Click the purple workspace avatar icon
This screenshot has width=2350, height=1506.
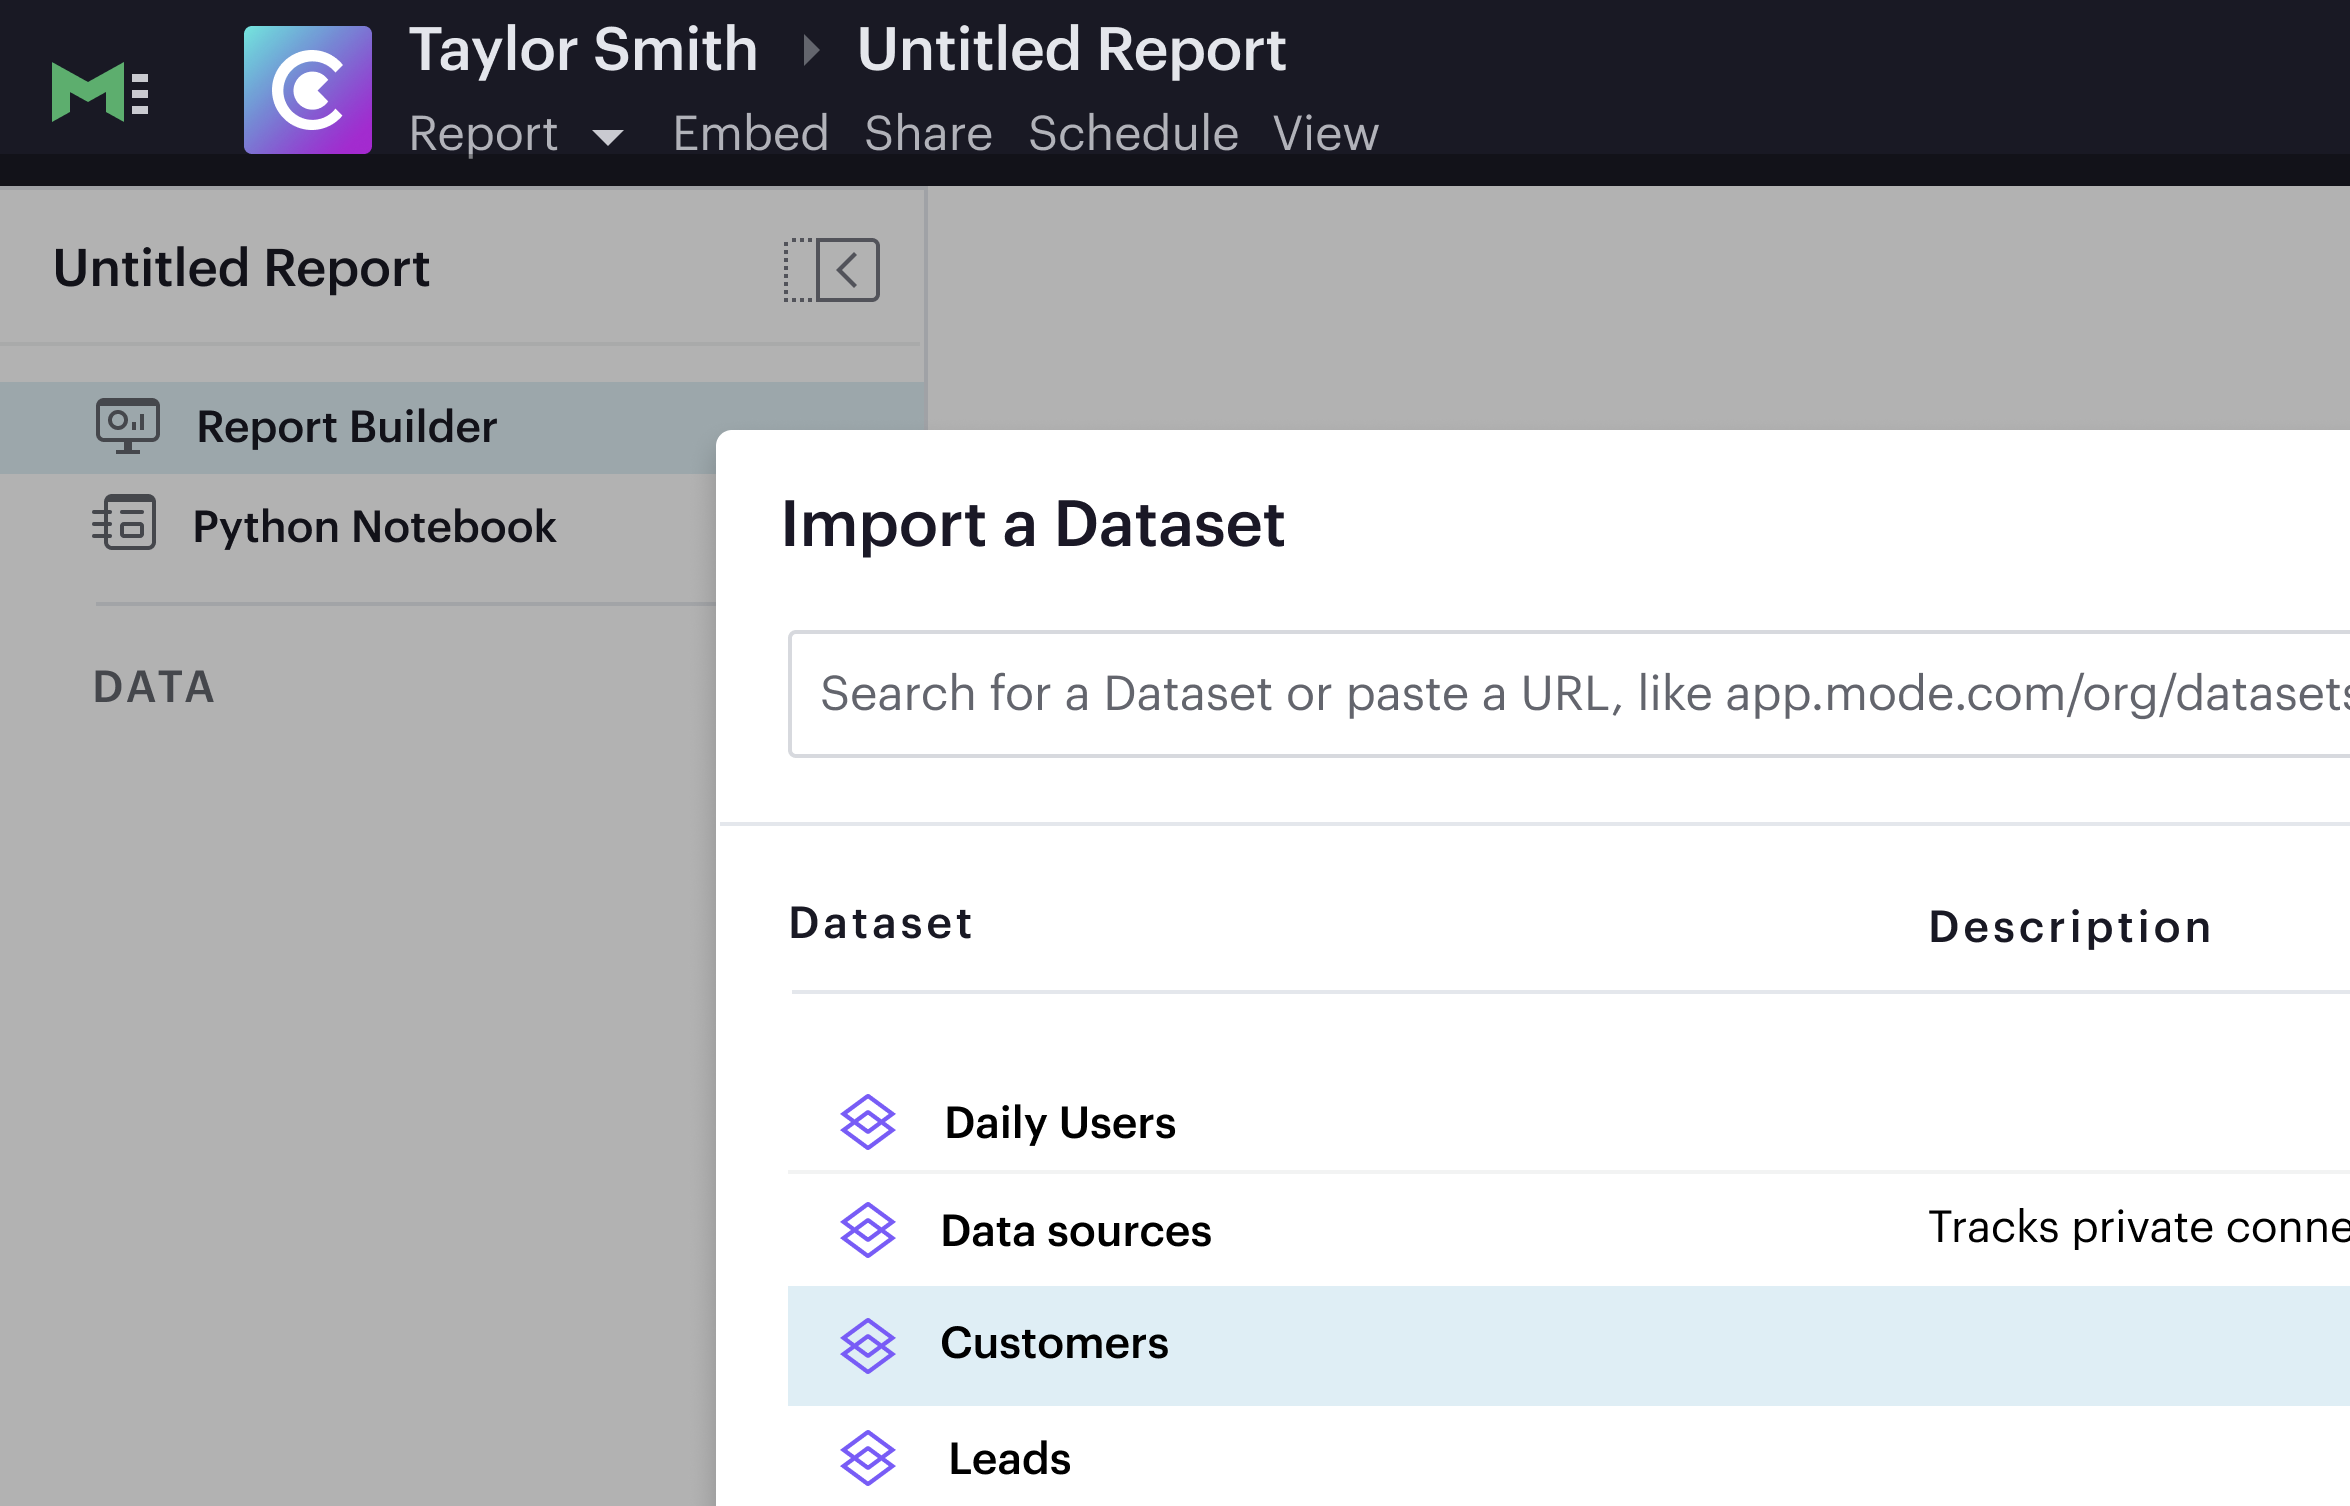[x=308, y=91]
